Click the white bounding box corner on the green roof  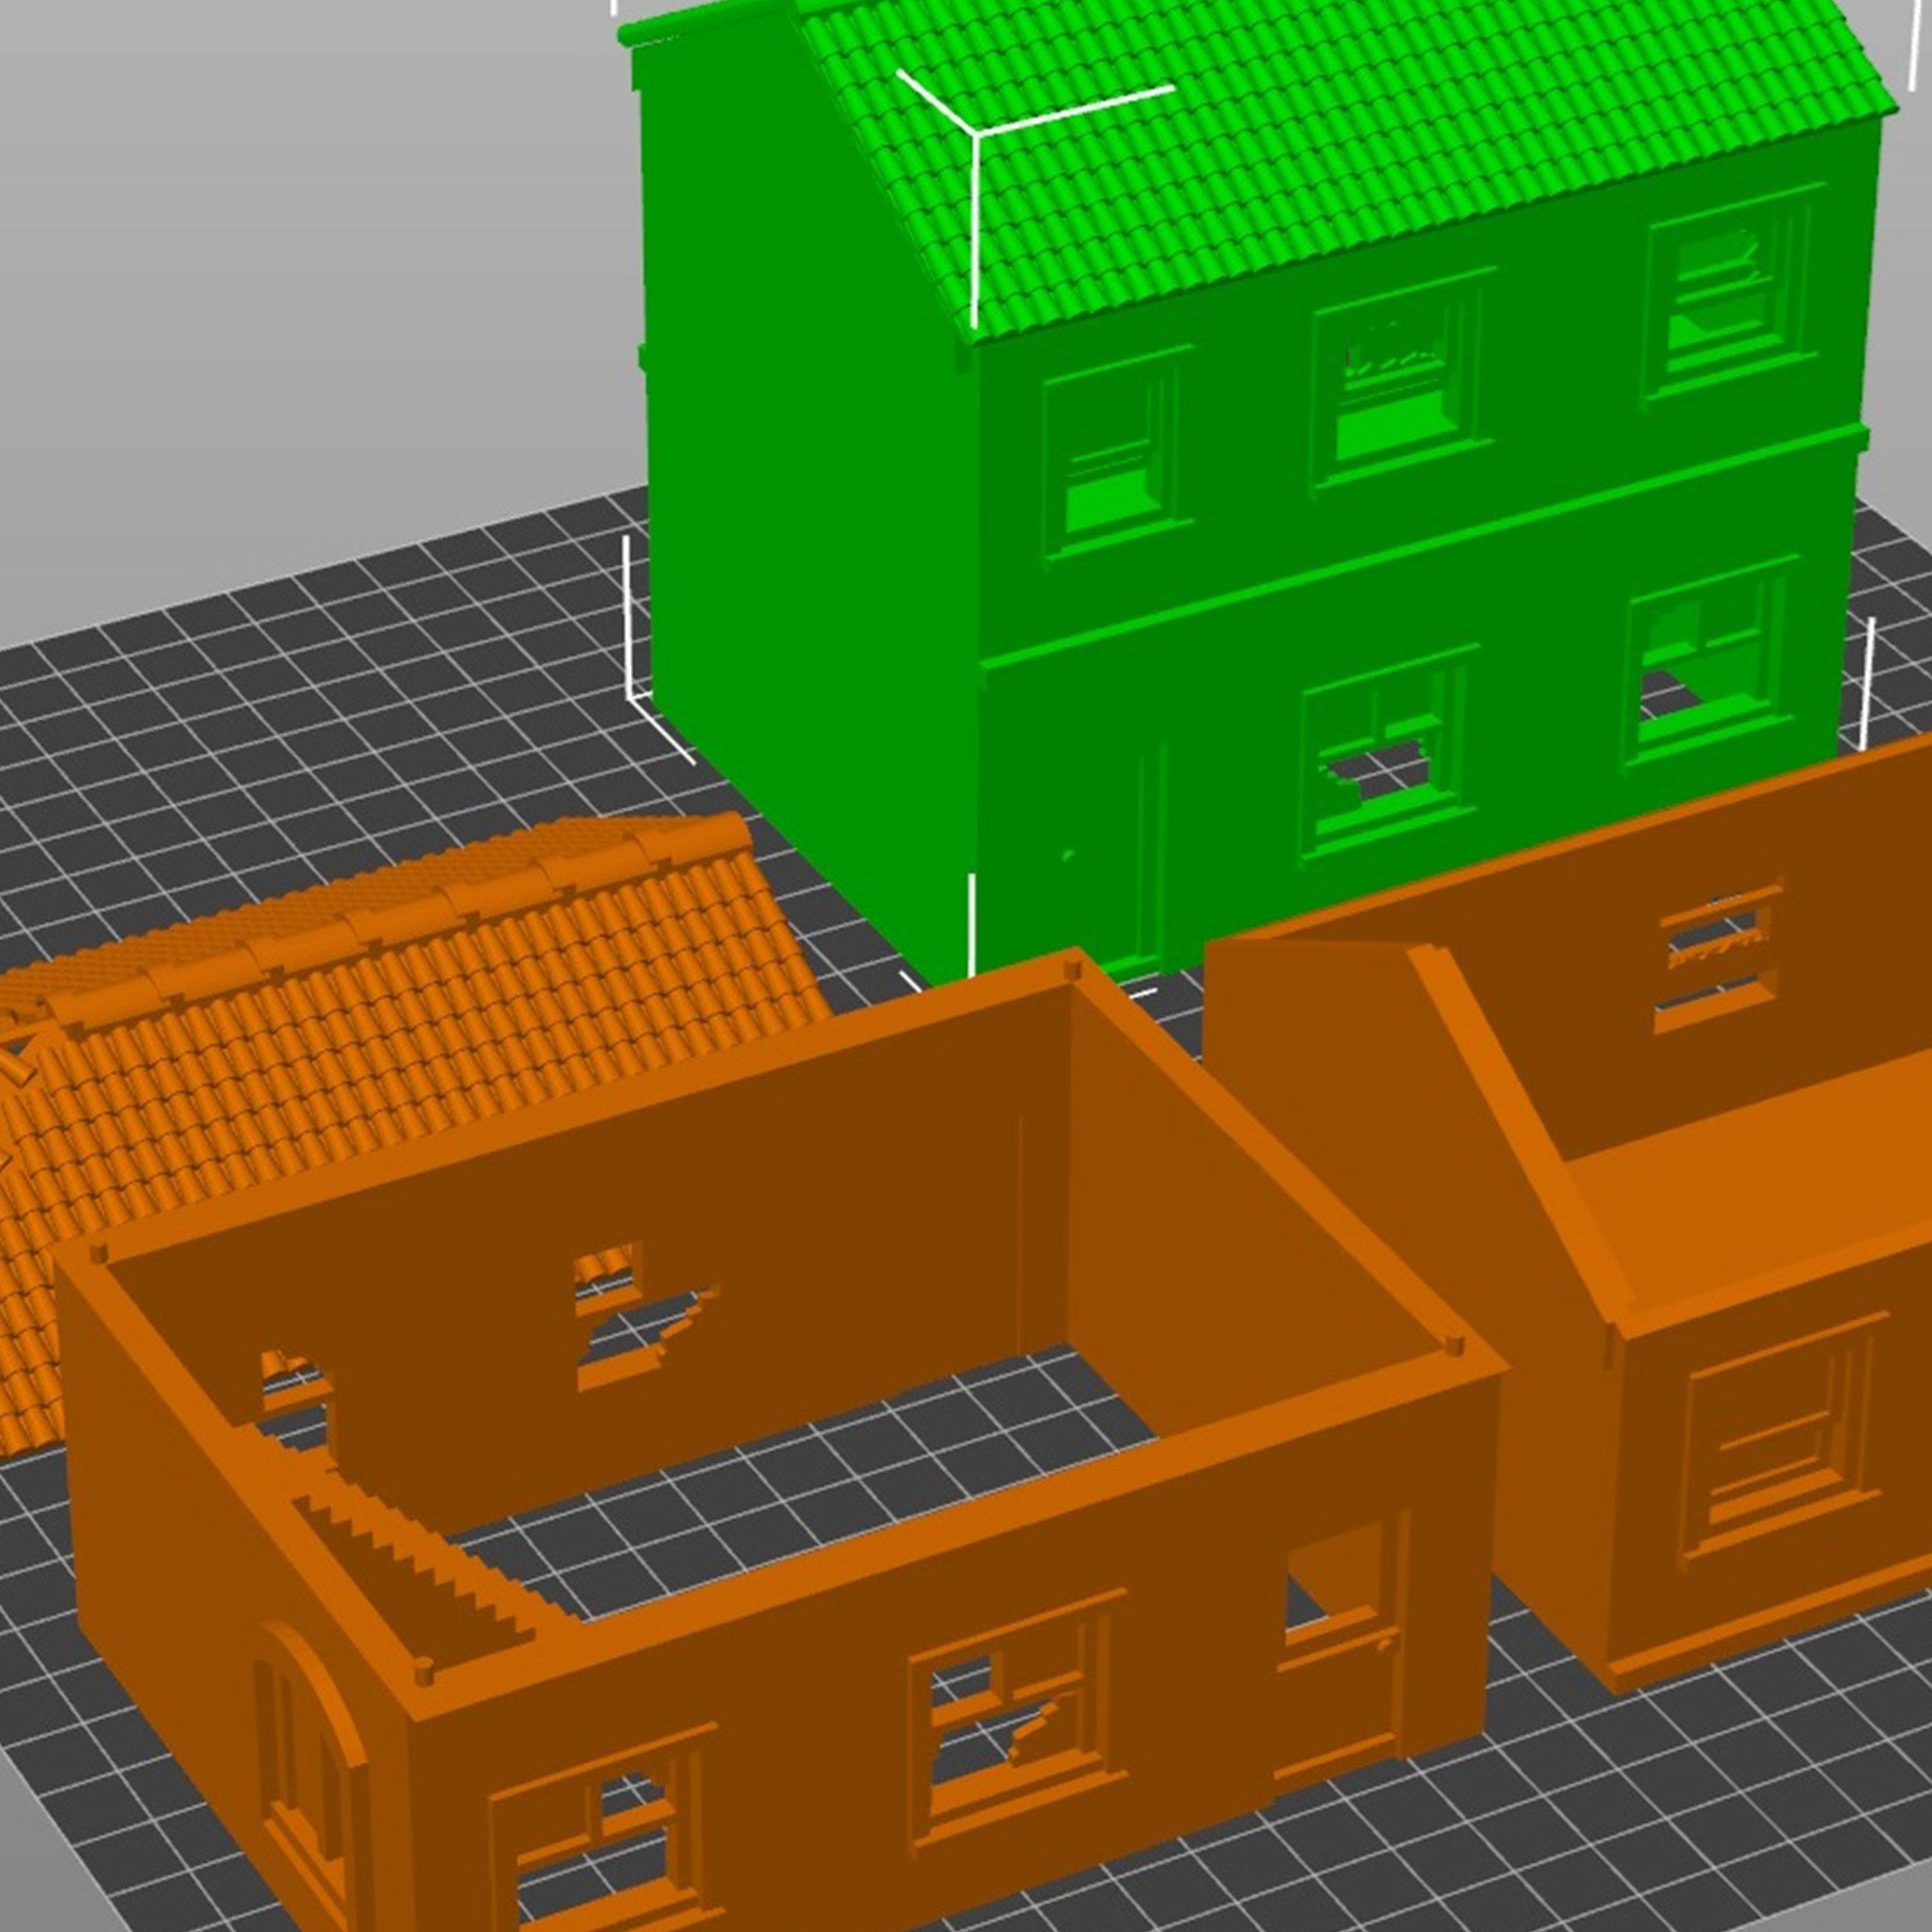(x=975, y=133)
